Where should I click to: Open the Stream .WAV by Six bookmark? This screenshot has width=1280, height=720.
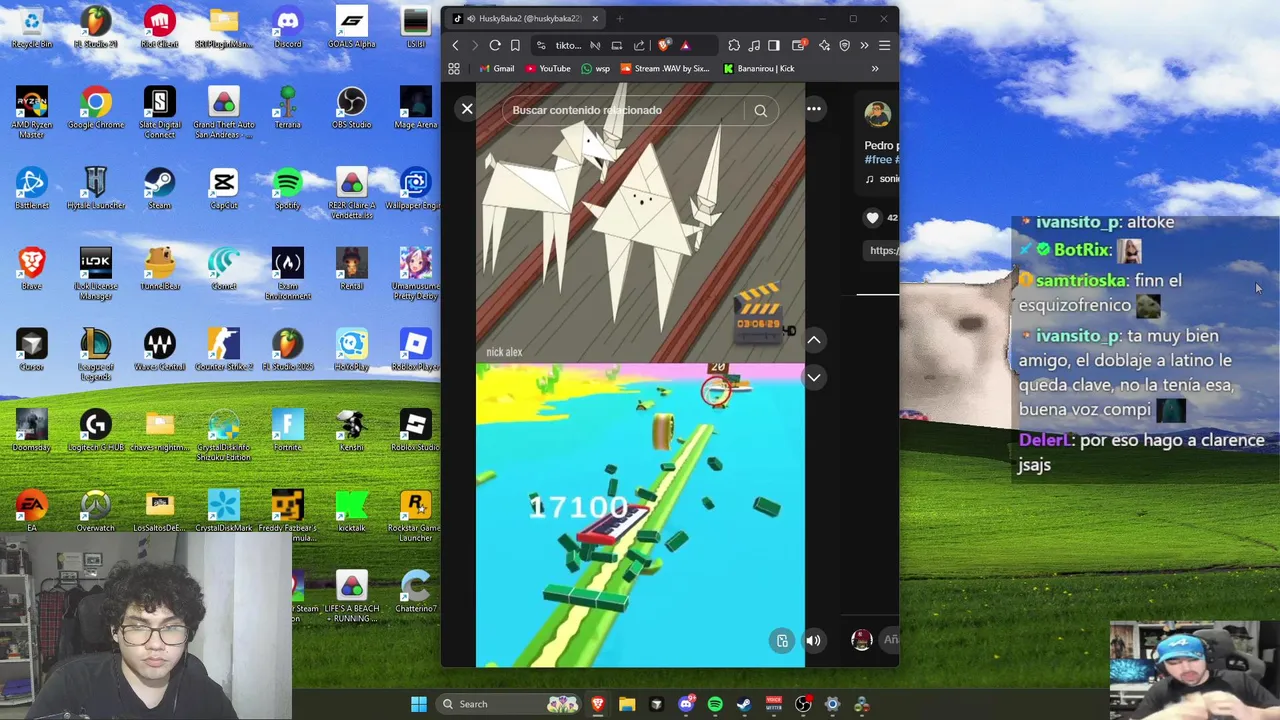tap(665, 69)
